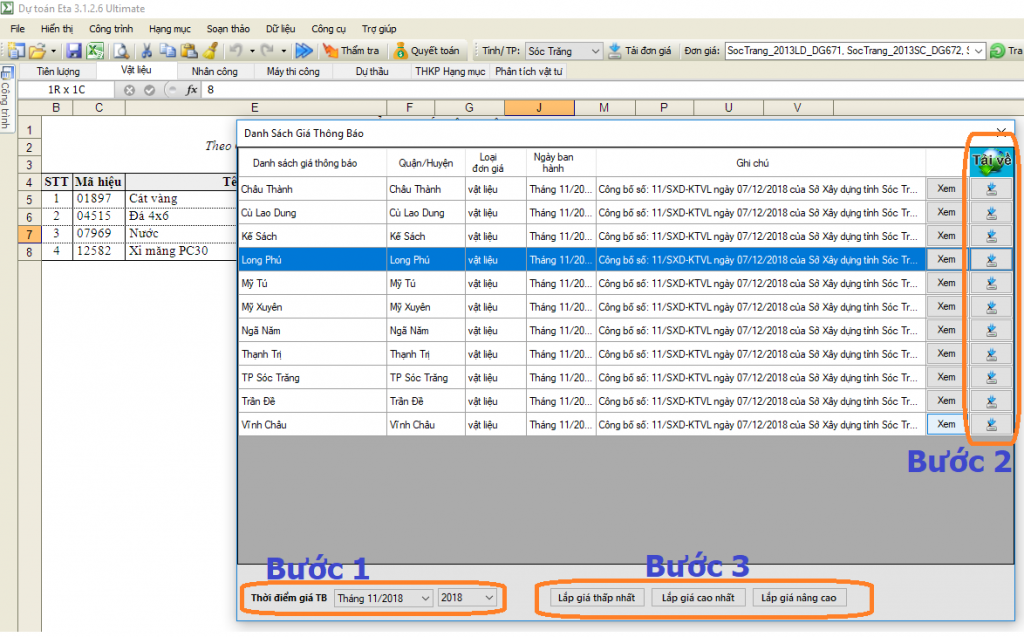Expand the Đơn giá combo box
The image size is (1024, 637).
click(977, 50)
